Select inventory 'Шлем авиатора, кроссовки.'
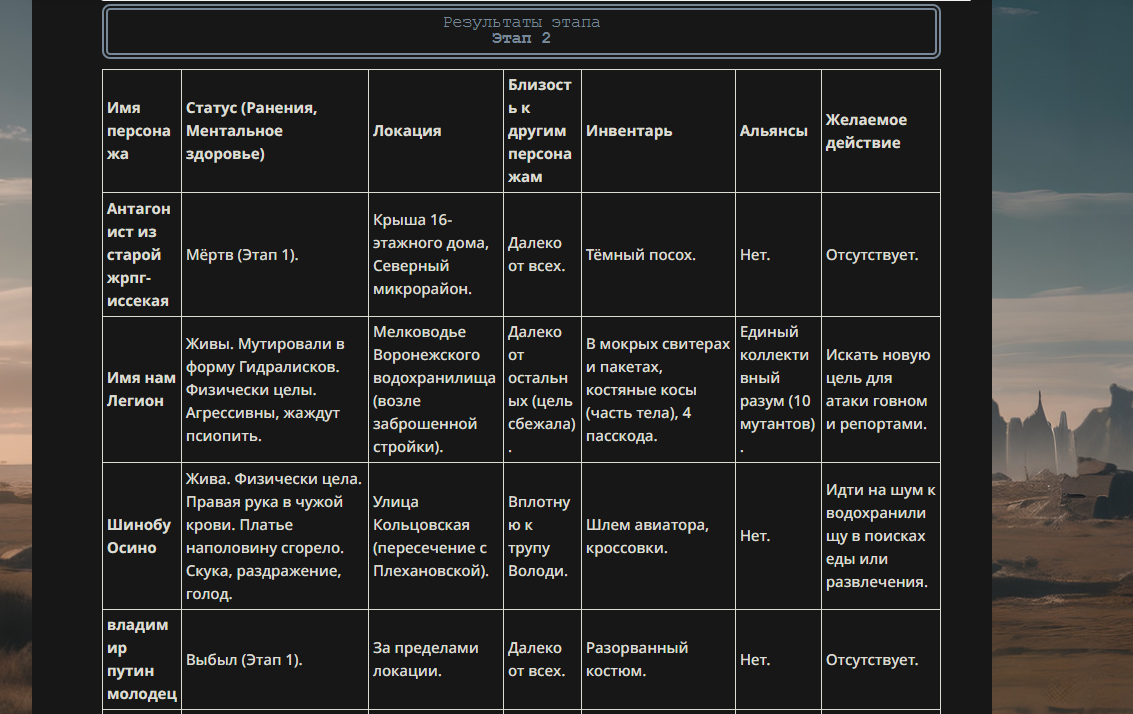The height and width of the screenshot is (714, 1133). [x=658, y=536]
